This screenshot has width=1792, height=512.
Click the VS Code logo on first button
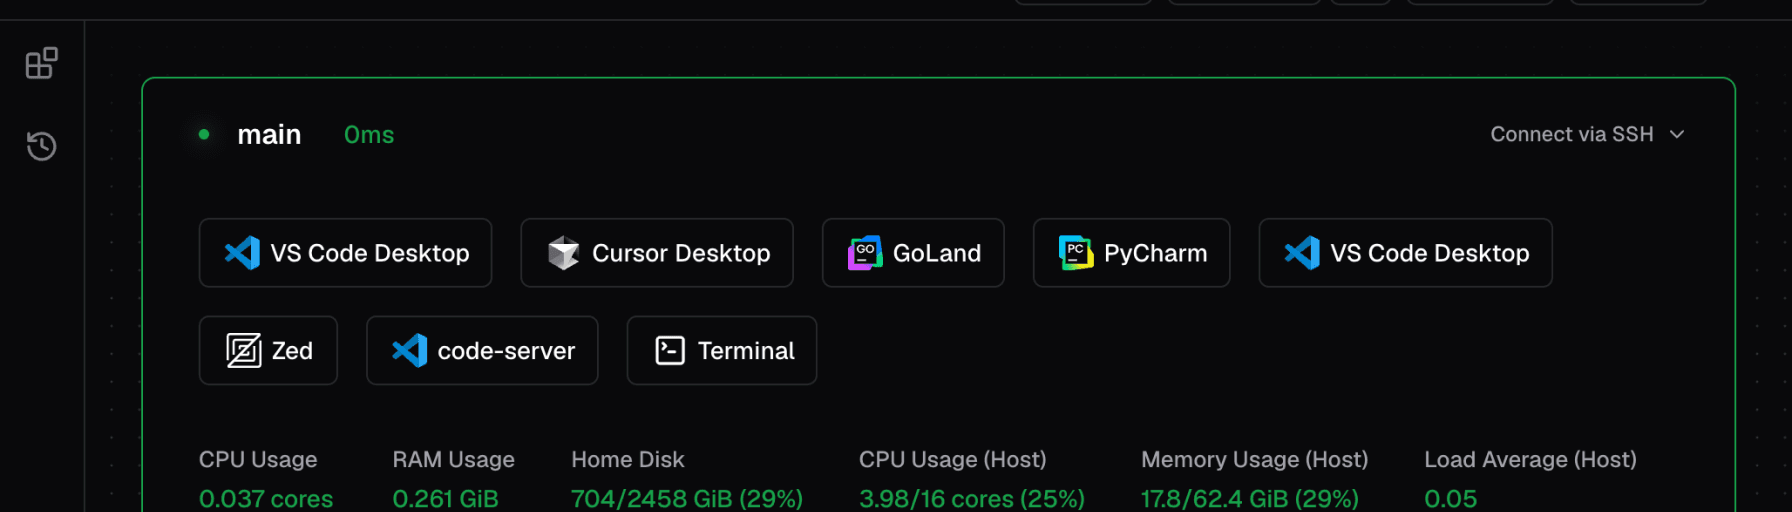[x=242, y=253]
